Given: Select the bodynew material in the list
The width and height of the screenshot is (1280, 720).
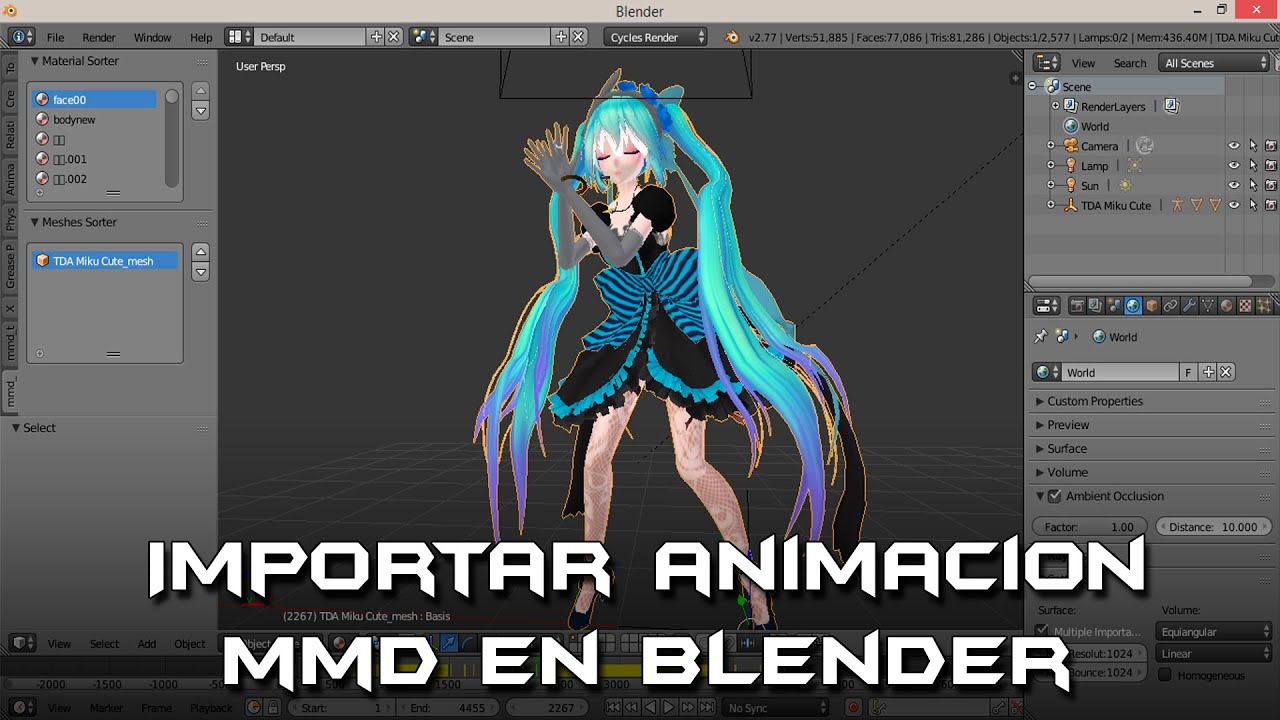Looking at the screenshot, I should (x=93, y=119).
